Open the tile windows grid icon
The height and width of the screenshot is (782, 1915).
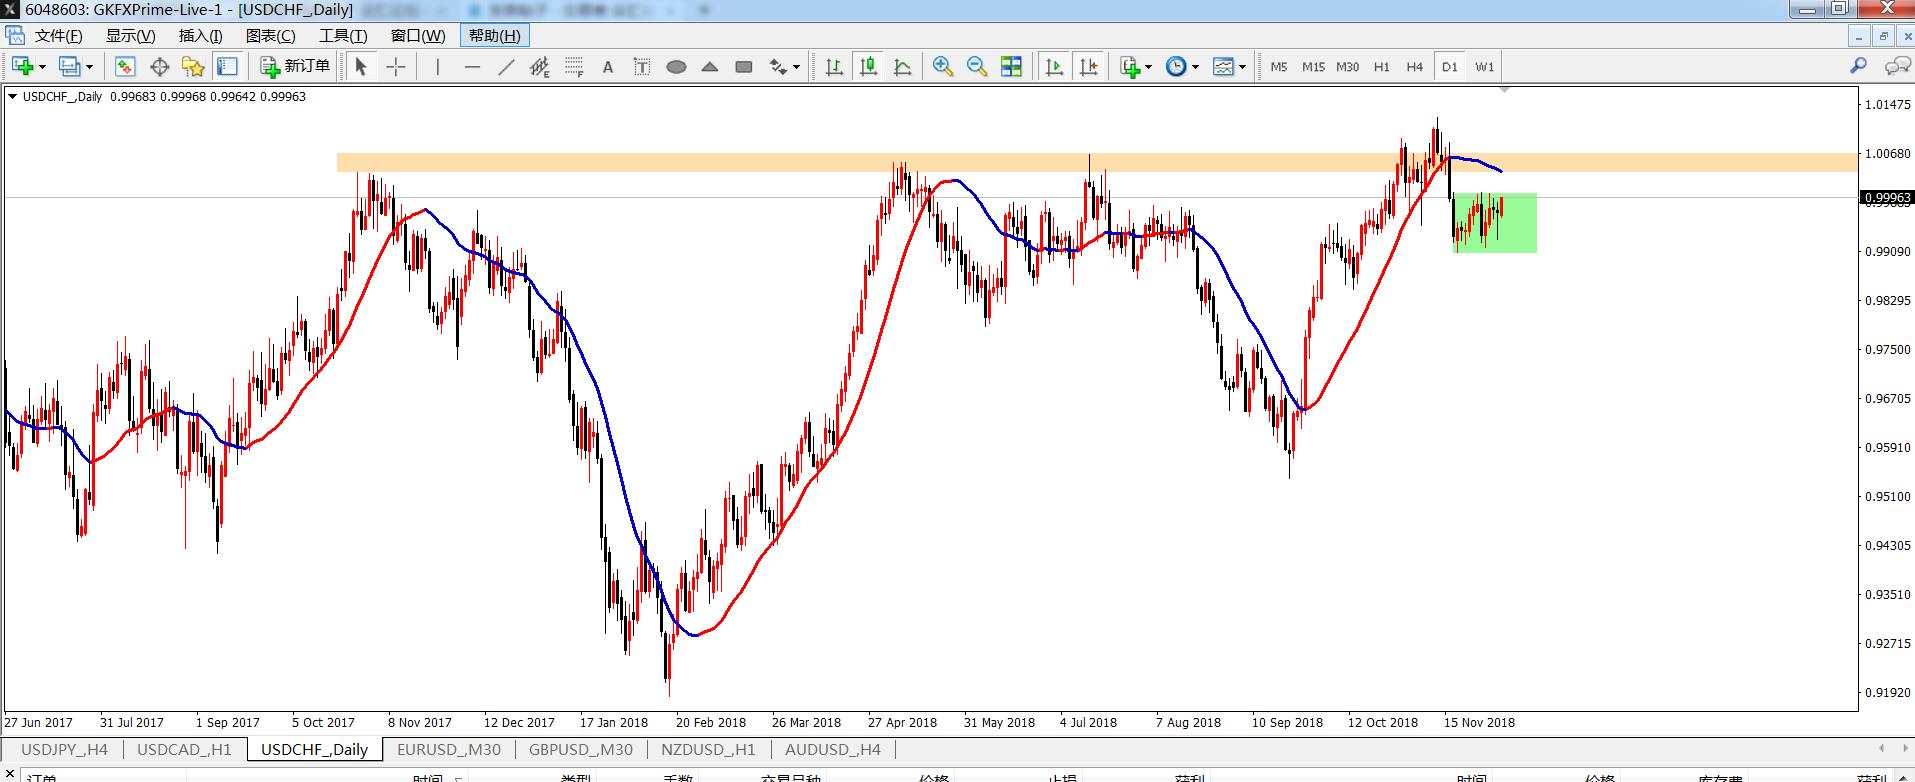point(1011,67)
